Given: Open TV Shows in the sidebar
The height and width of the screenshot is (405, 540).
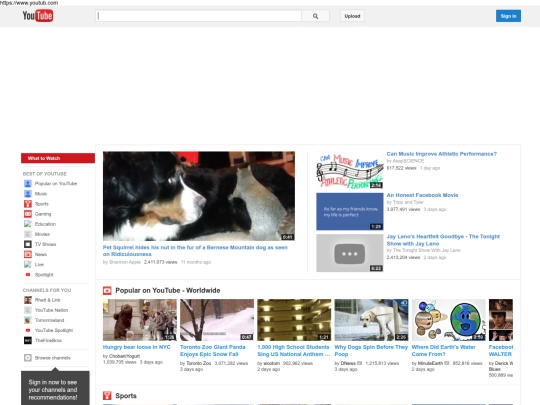Looking at the screenshot, I should point(45,244).
